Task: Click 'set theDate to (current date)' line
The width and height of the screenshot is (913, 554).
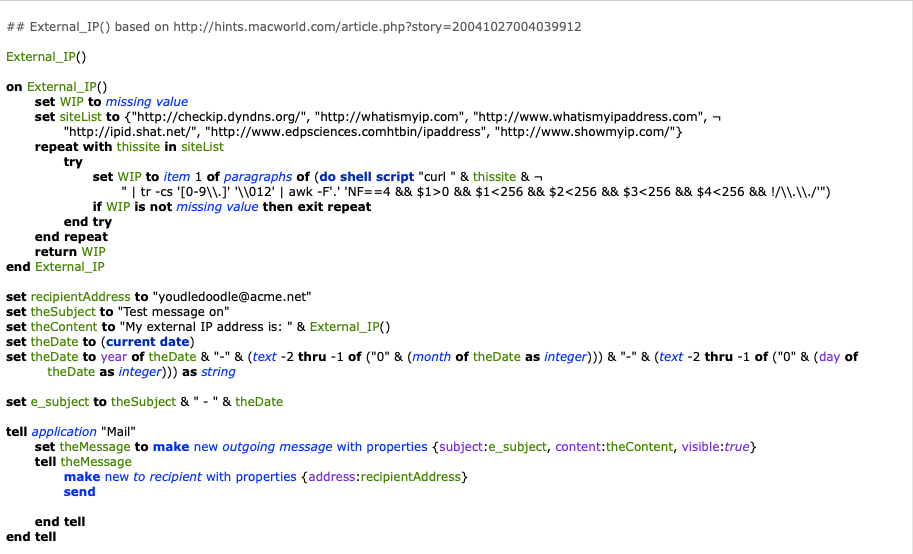Action: pos(100,342)
